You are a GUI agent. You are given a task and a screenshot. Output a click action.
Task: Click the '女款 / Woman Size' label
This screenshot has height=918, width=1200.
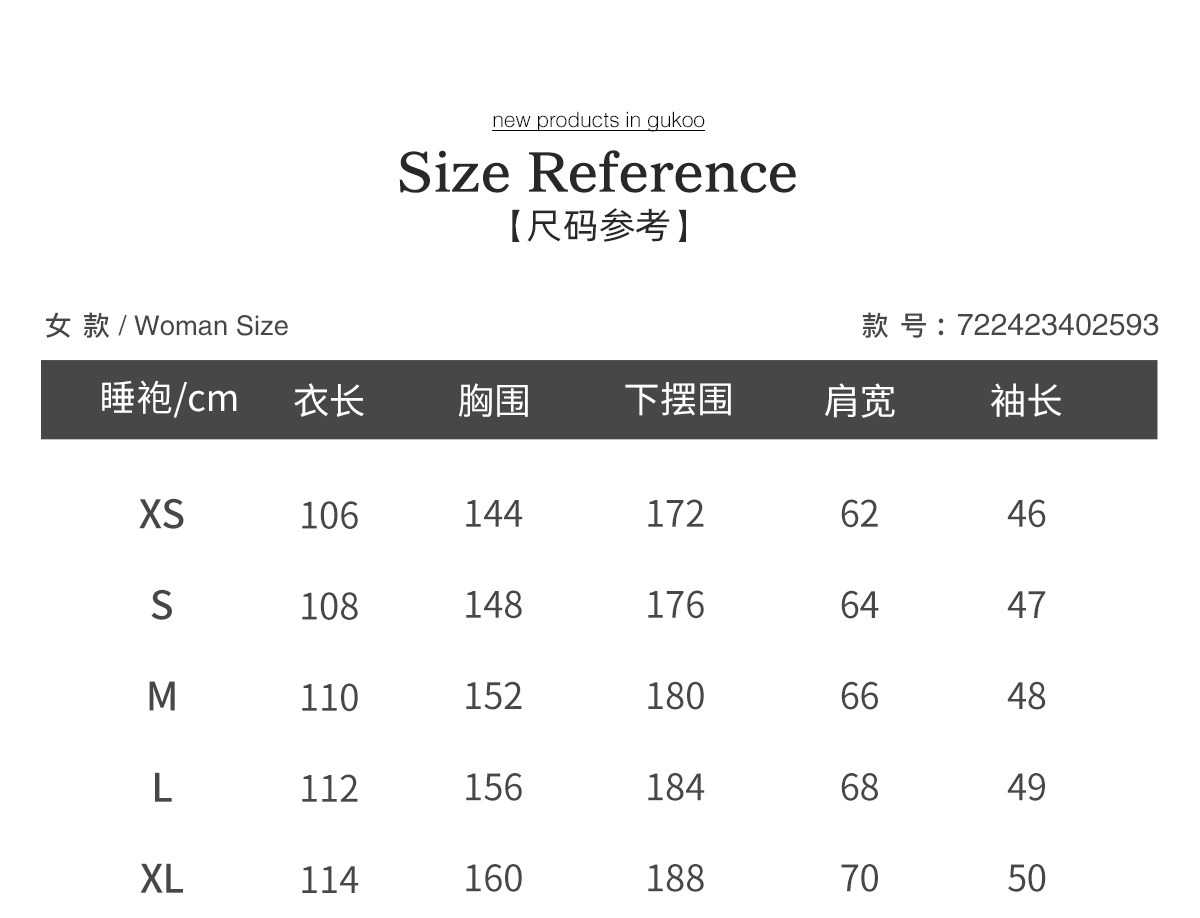(x=167, y=326)
